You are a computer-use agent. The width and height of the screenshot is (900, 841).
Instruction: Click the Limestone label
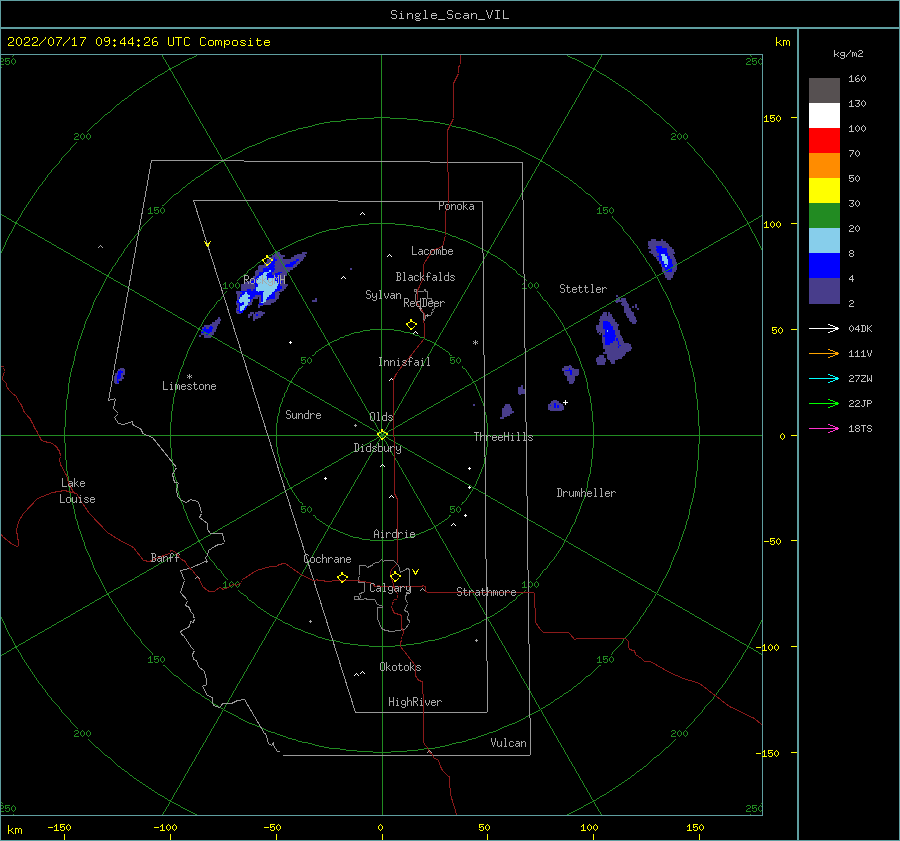pyautogui.click(x=189, y=386)
